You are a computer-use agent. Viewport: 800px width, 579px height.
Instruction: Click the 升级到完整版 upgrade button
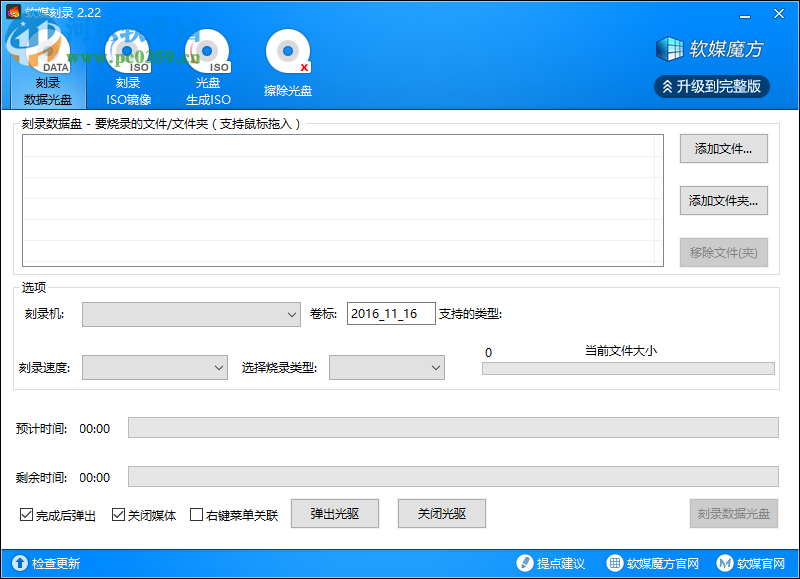pos(713,86)
